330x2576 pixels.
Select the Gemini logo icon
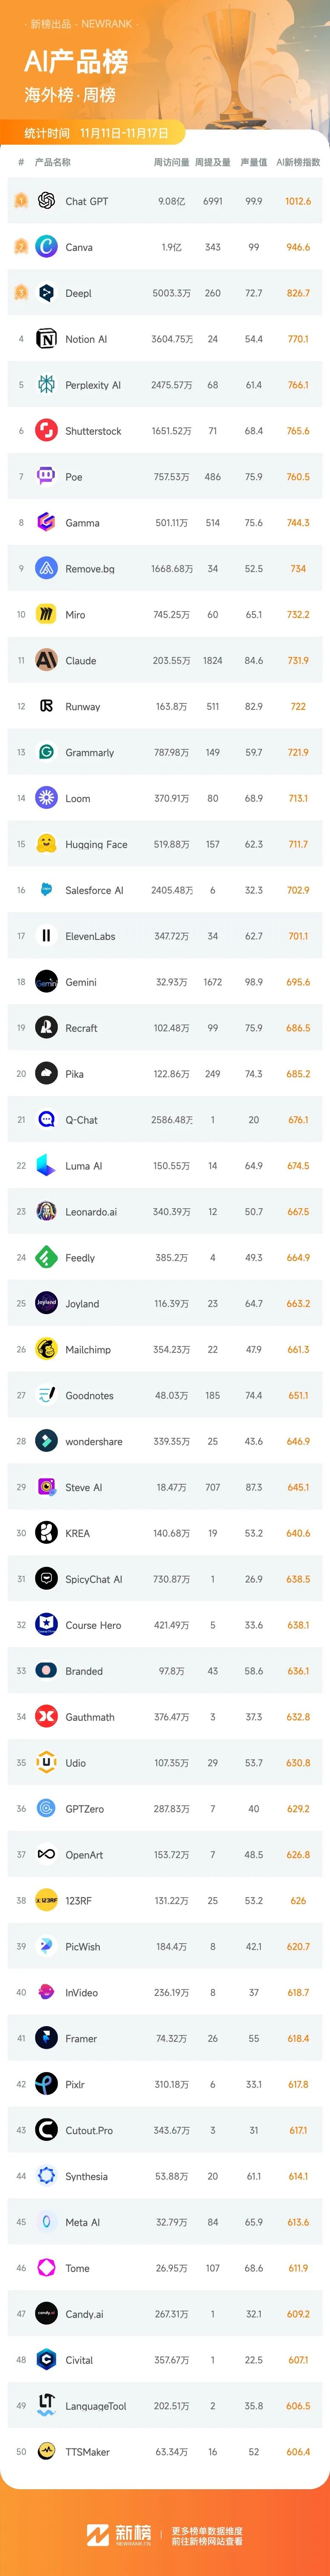click(x=46, y=982)
